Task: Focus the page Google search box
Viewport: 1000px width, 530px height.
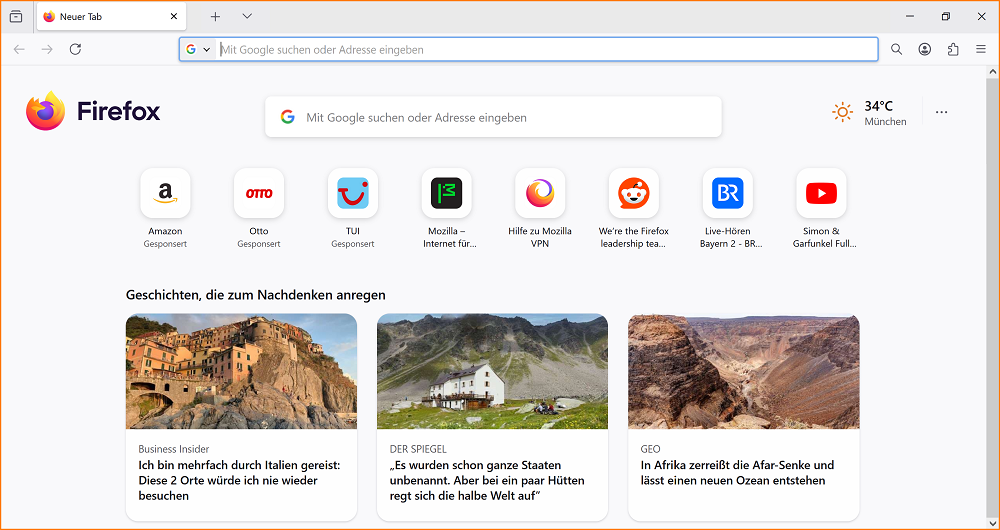Action: [493, 117]
